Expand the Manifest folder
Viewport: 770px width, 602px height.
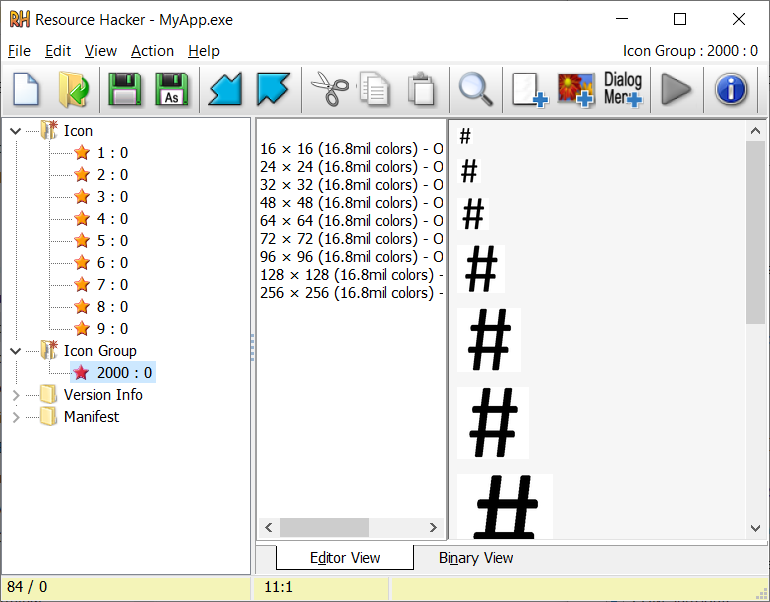click(x=16, y=417)
